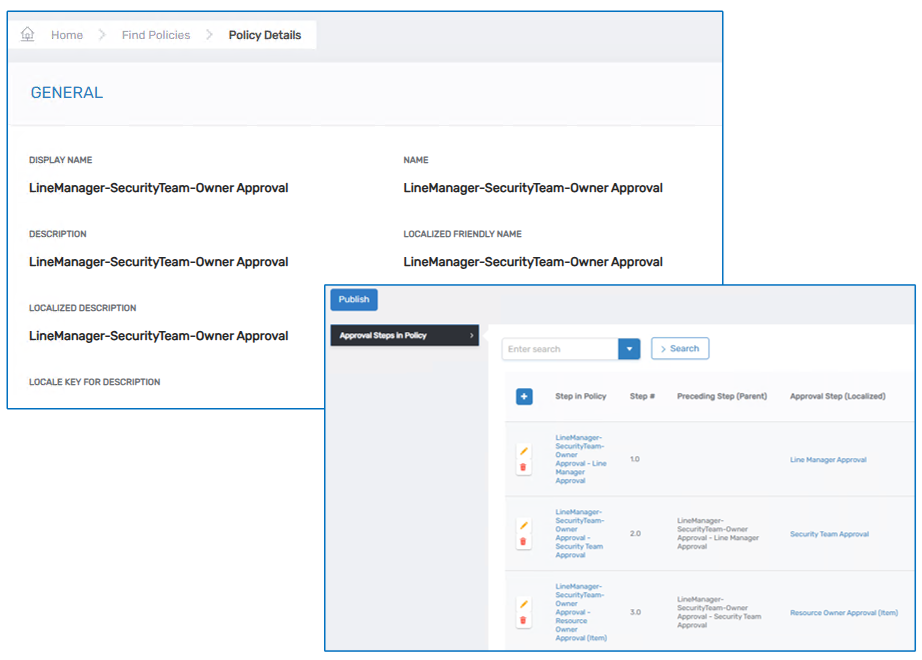Click the Description field value text
922x660 pixels.
tap(158, 262)
